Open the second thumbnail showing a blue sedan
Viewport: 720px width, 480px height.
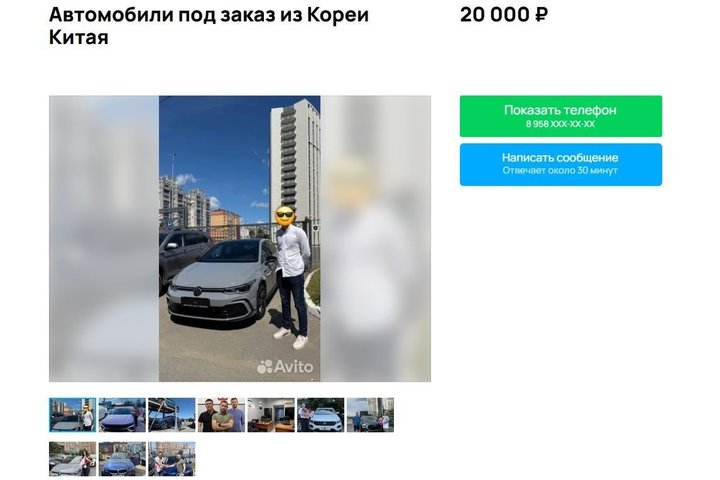pos(122,415)
